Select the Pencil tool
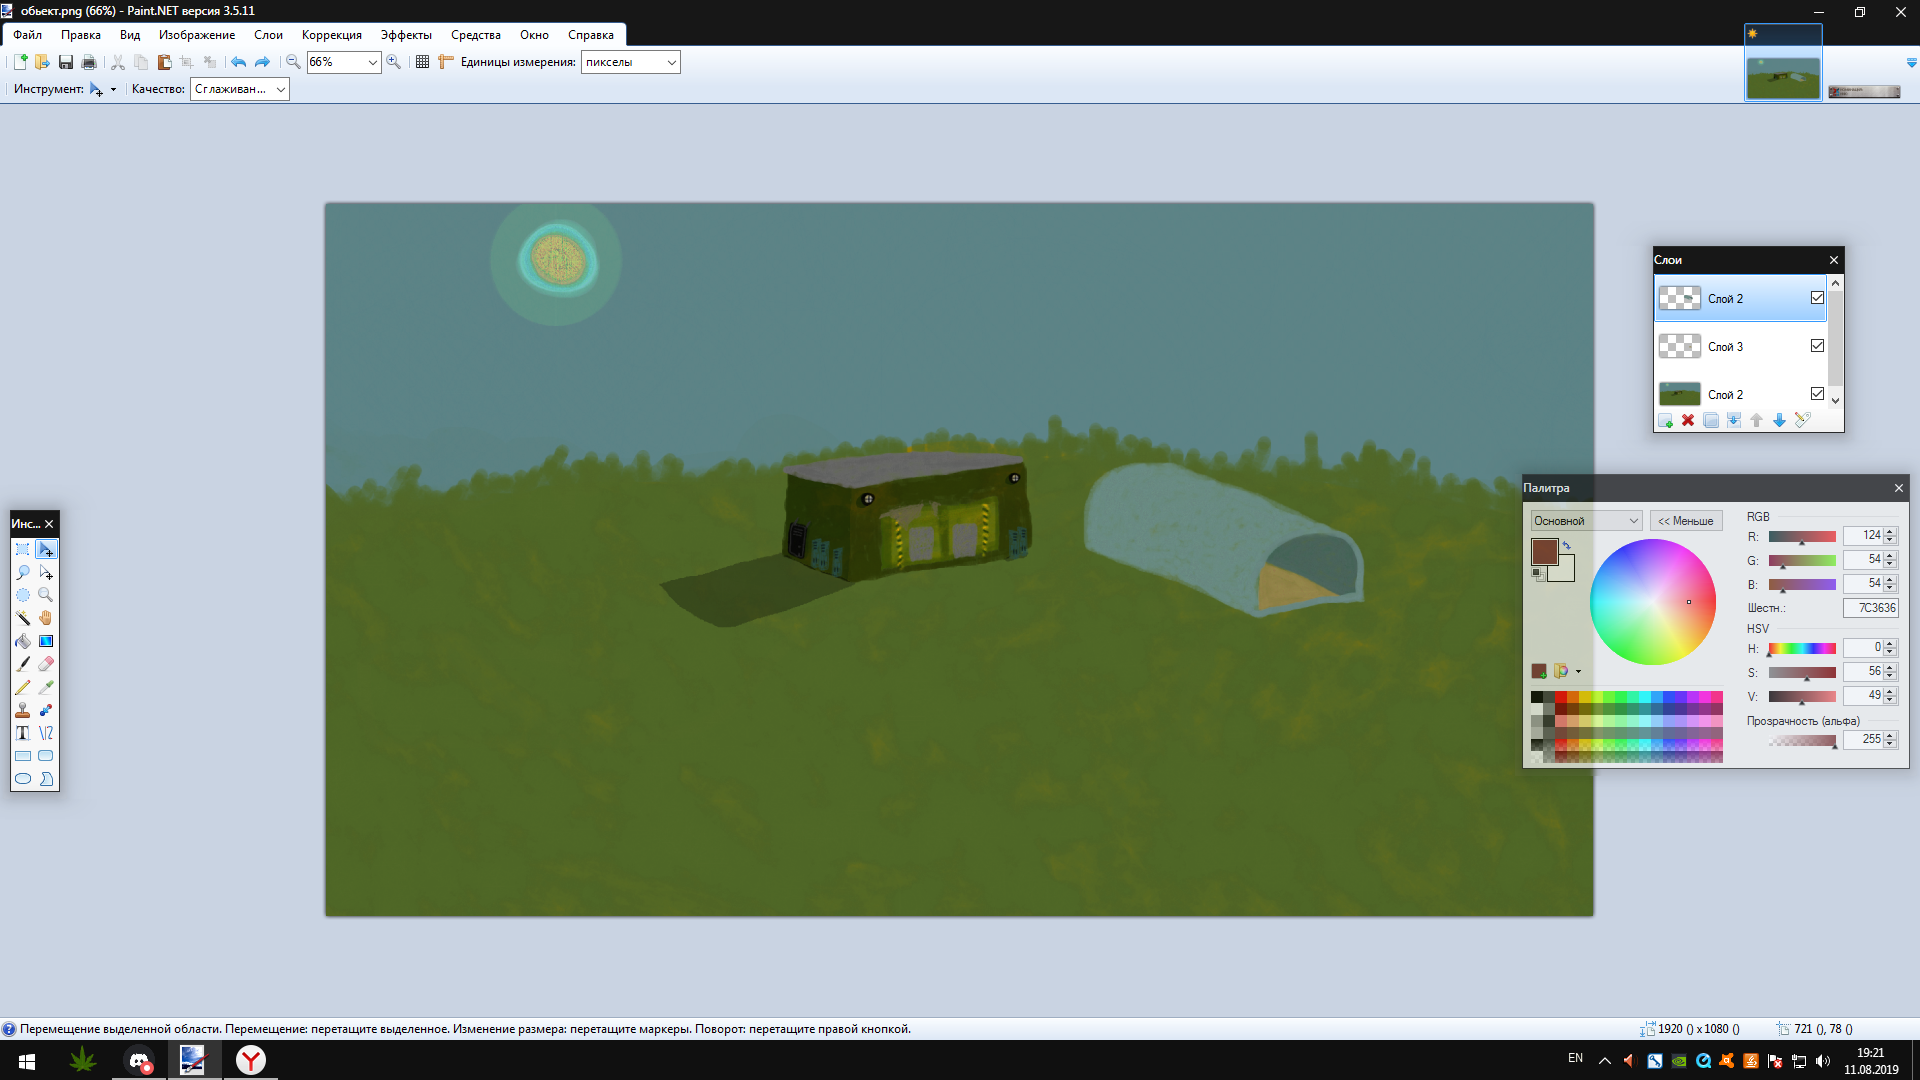 [23, 687]
